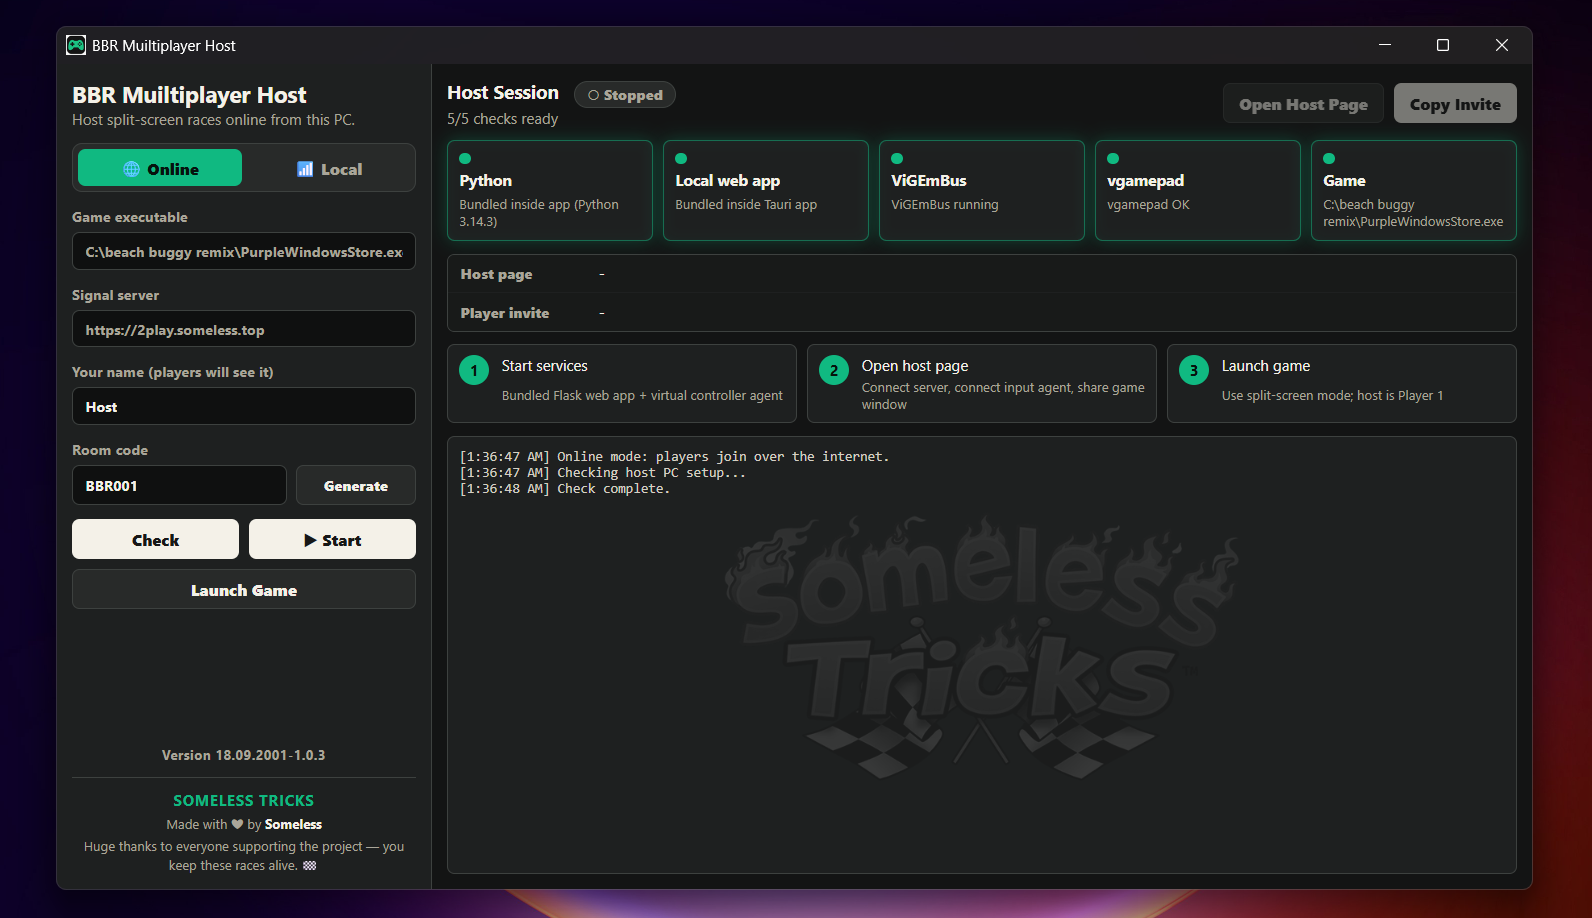Click the chart icon on Local tab
Screen dimensions: 1592x918
[x=305, y=169]
